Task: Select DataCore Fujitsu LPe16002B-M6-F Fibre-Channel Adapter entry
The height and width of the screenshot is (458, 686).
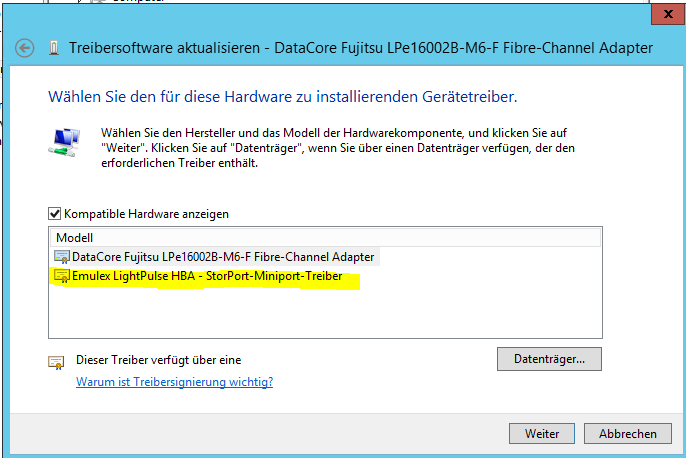Action: click(222, 257)
